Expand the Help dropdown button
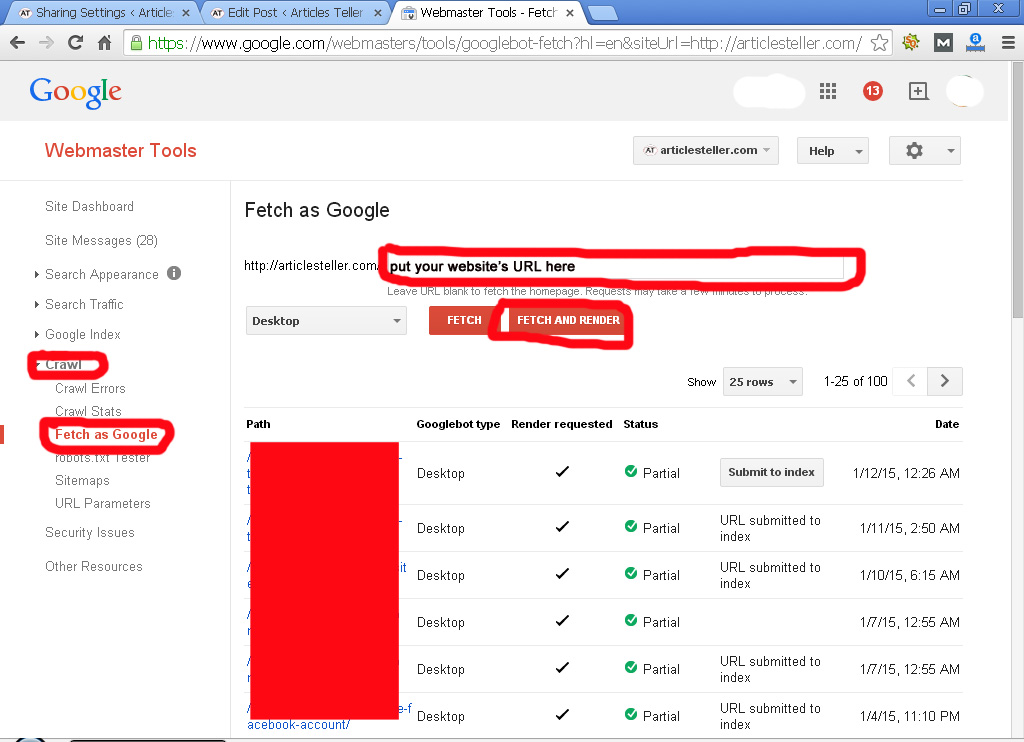This screenshot has width=1024, height=742. [832, 151]
